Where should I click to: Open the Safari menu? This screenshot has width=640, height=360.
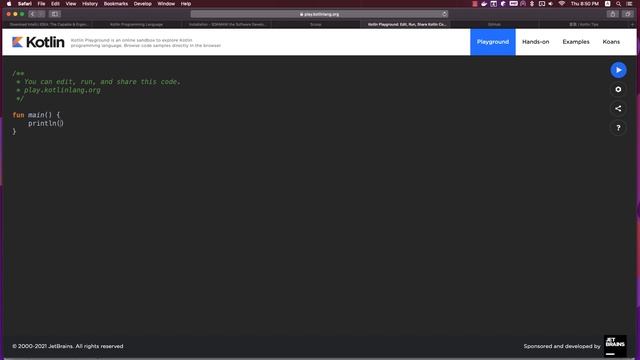[24, 4]
